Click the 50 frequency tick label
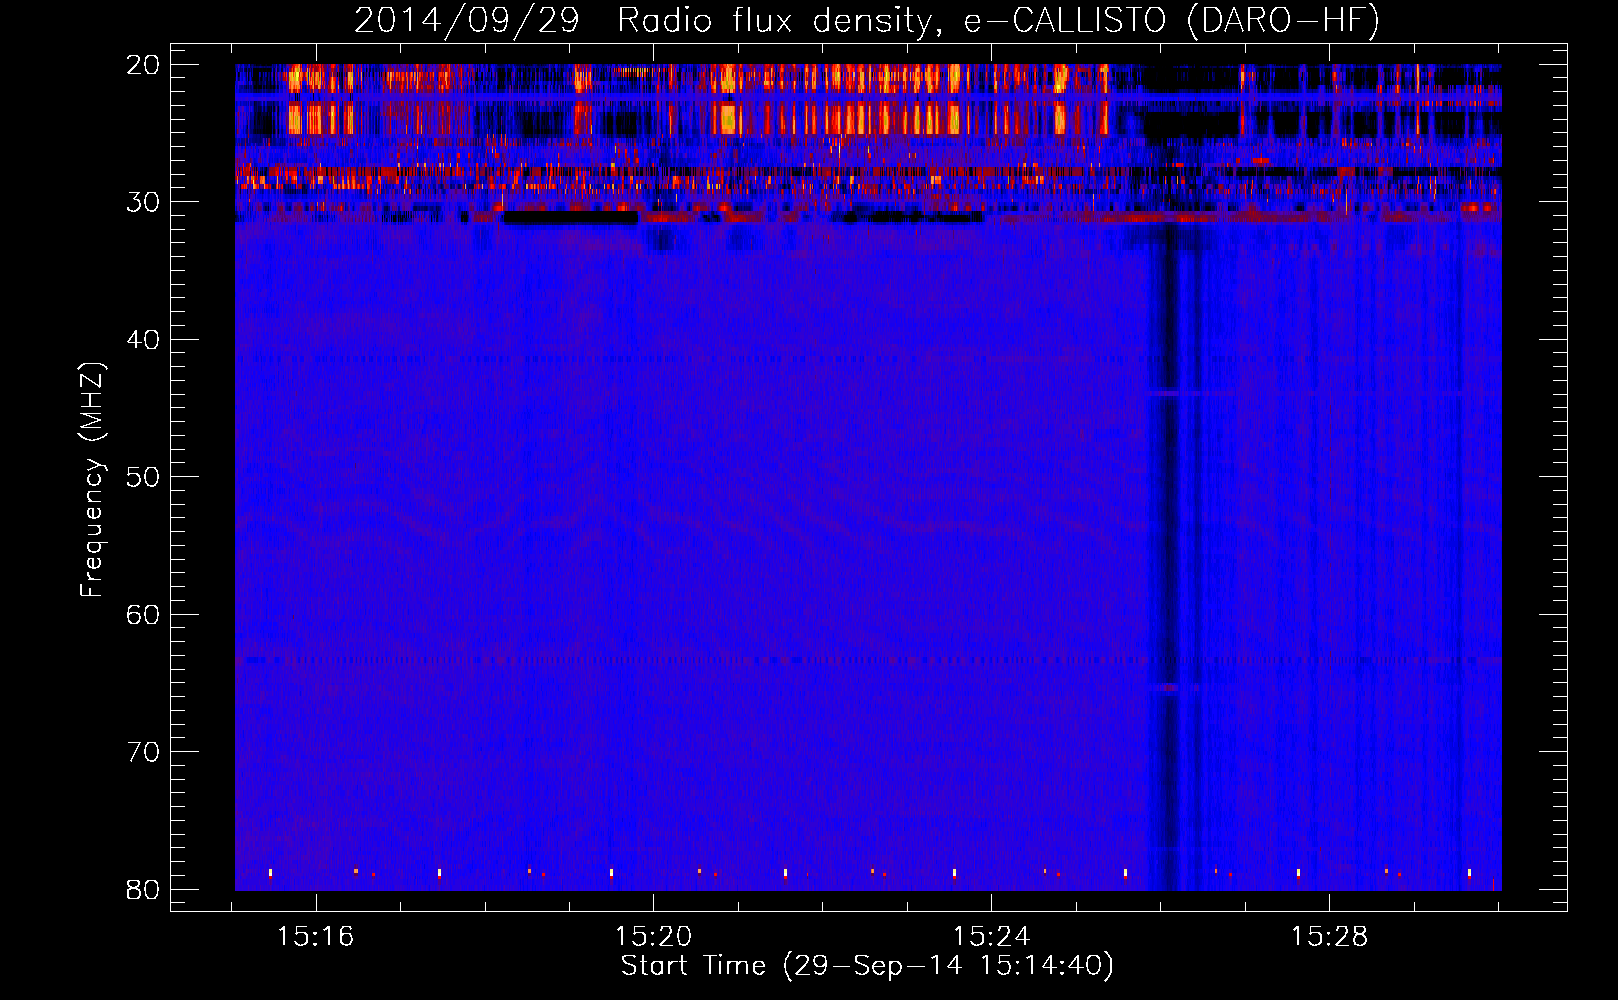The width and height of the screenshot is (1618, 1000). coord(144,477)
